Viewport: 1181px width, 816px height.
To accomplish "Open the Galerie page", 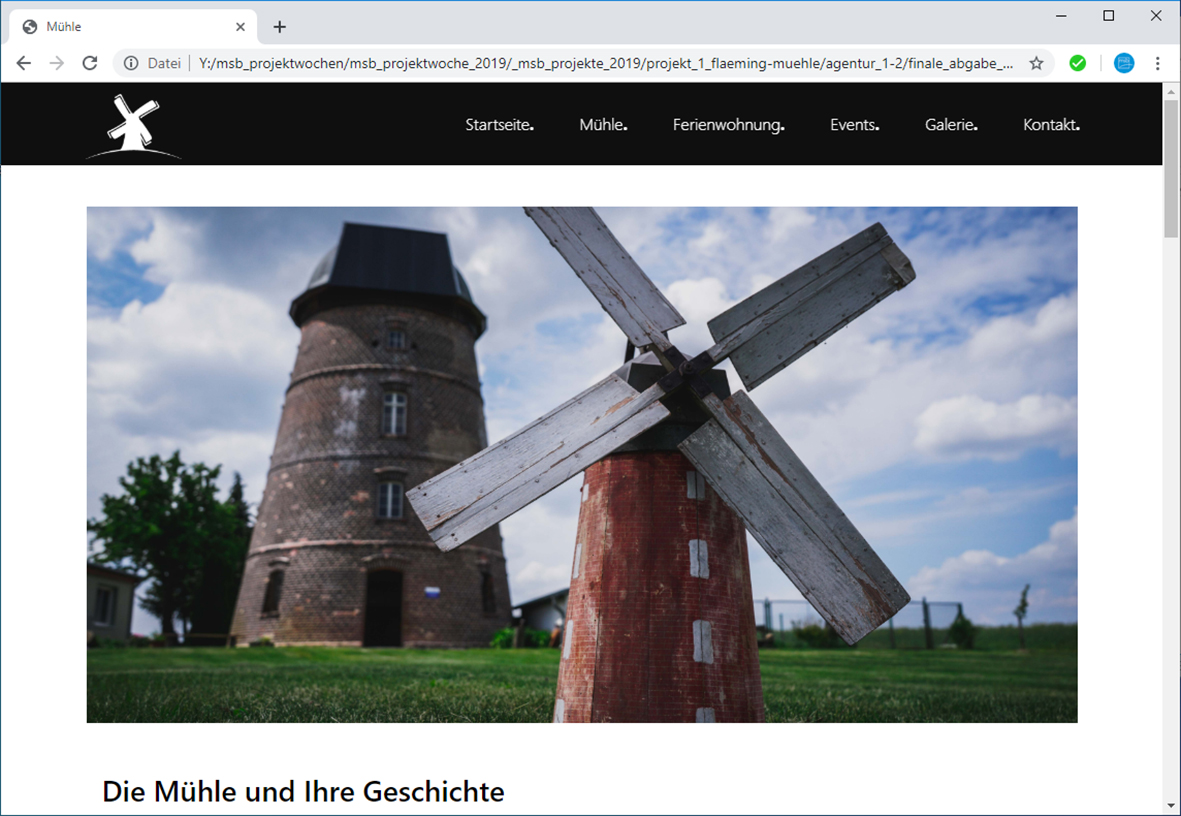I will point(950,125).
